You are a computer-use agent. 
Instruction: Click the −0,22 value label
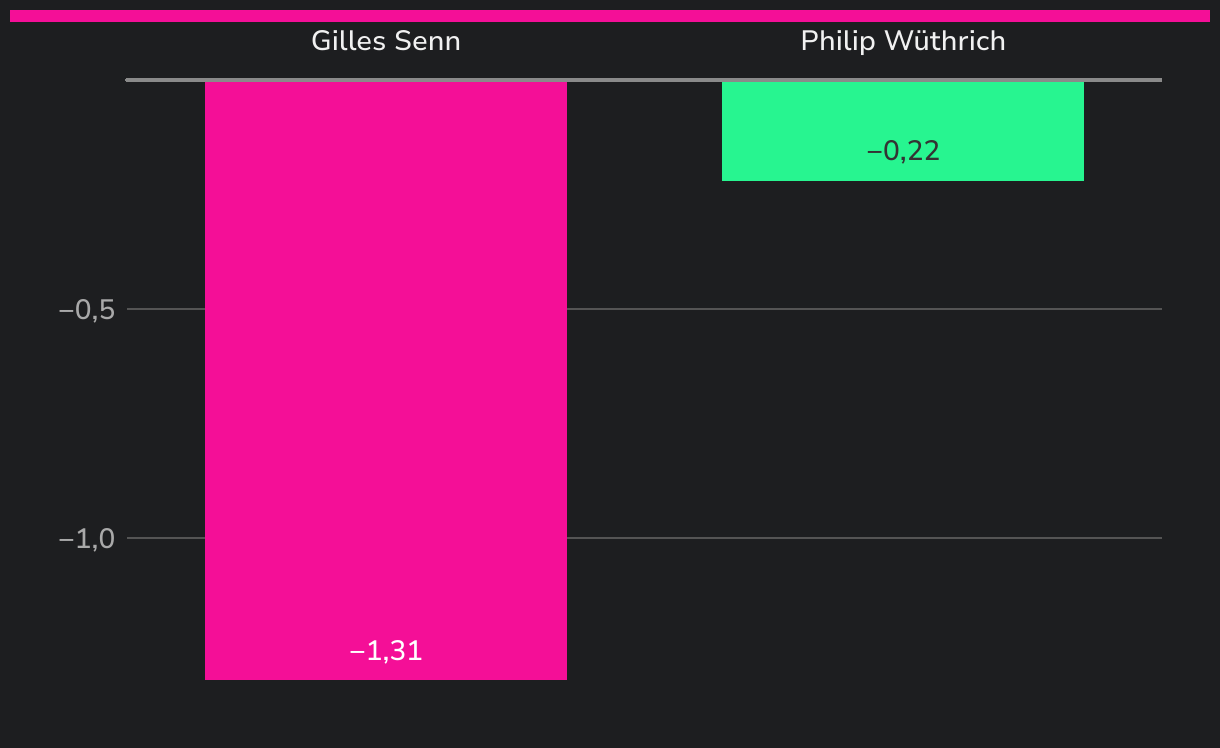[902, 151]
